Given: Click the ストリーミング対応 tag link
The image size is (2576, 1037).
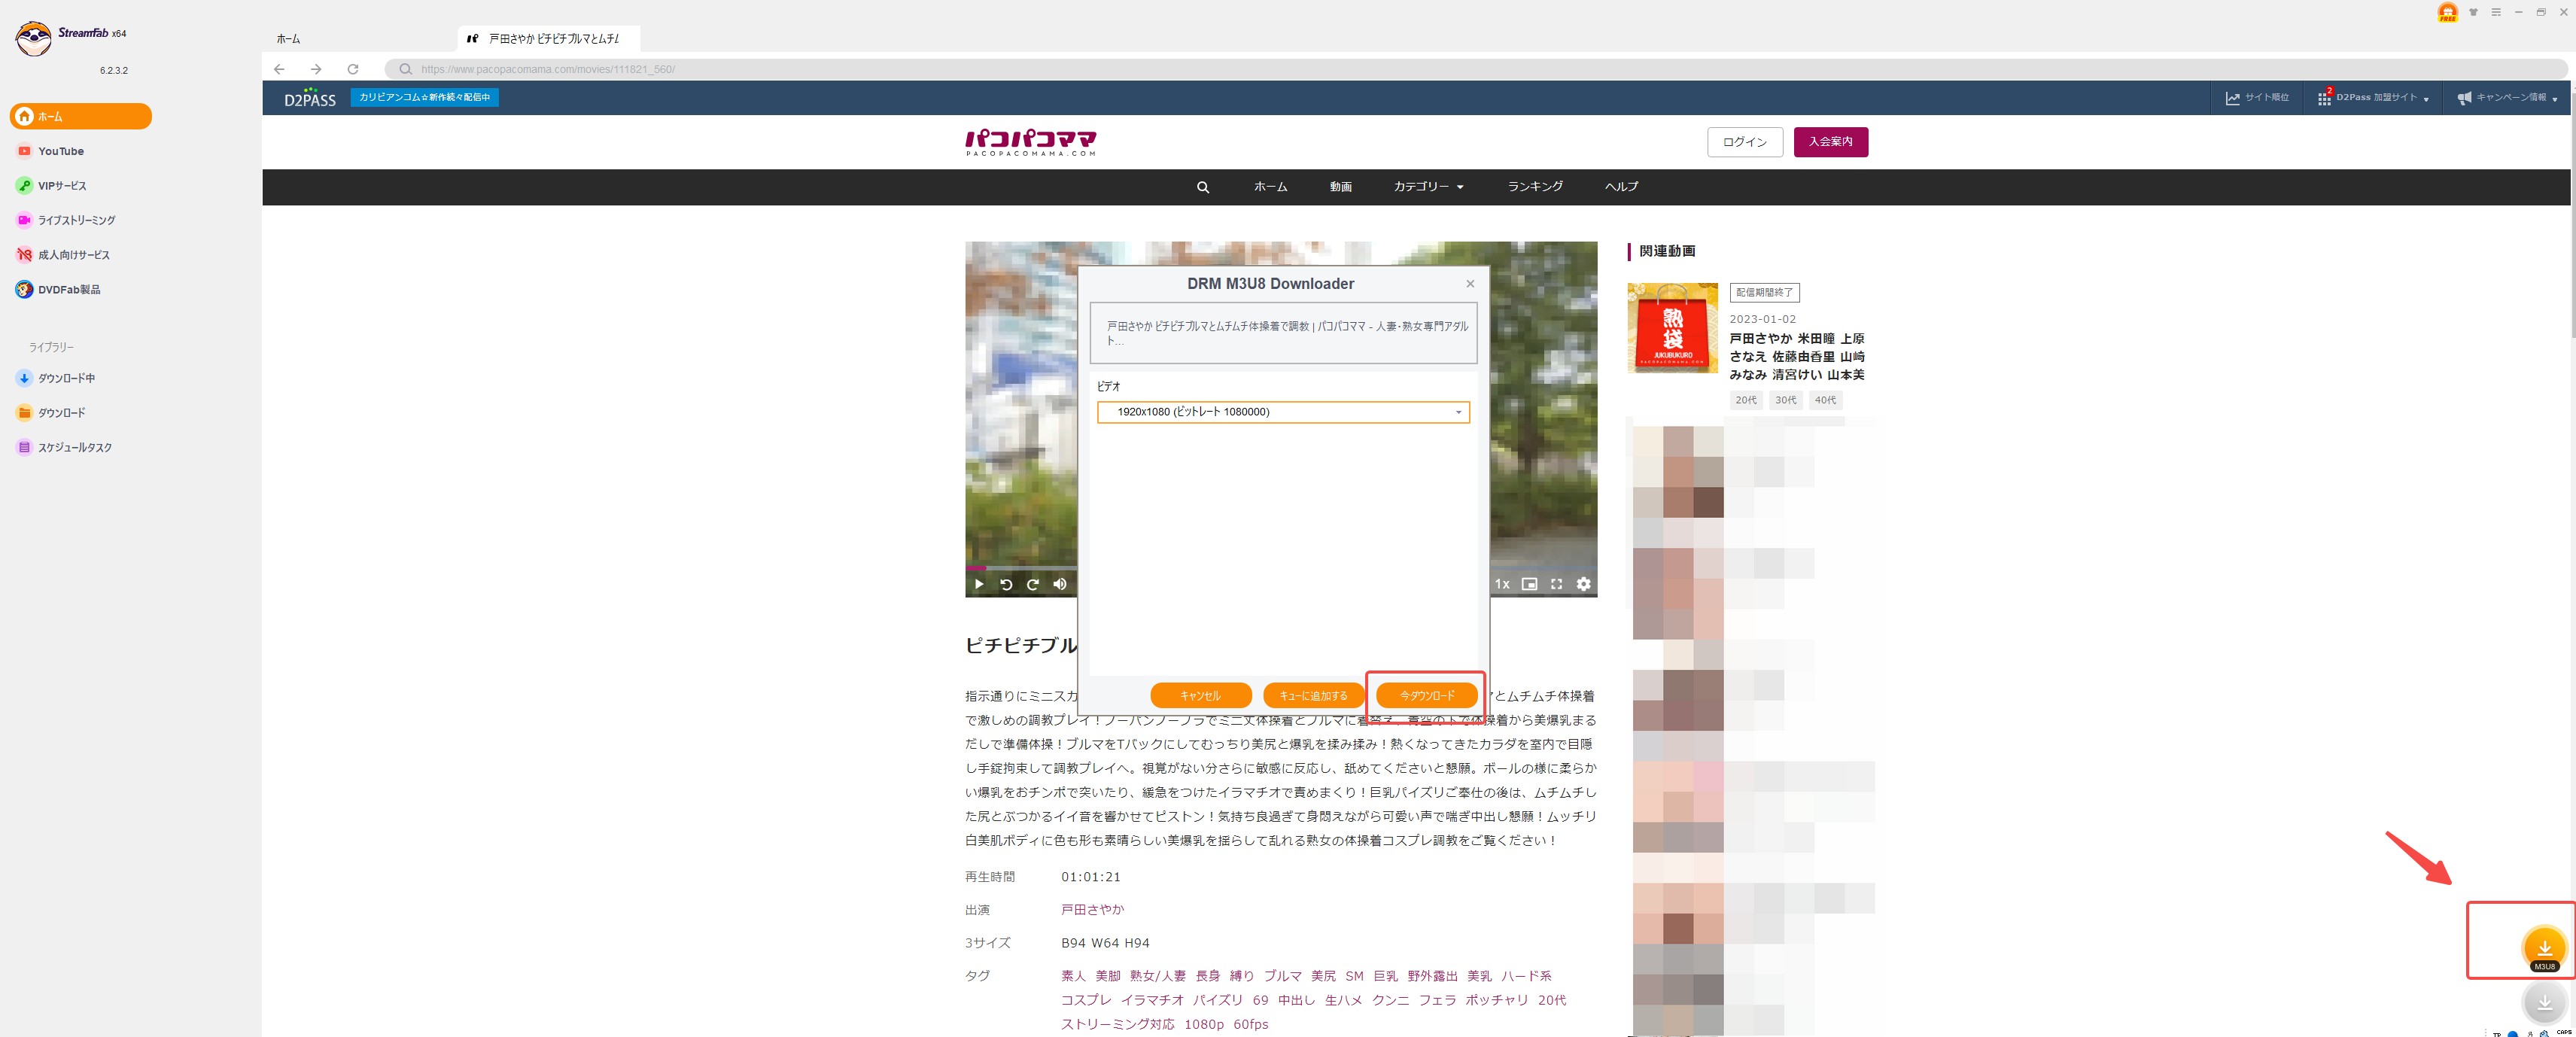Looking at the screenshot, I should 1117,1024.
